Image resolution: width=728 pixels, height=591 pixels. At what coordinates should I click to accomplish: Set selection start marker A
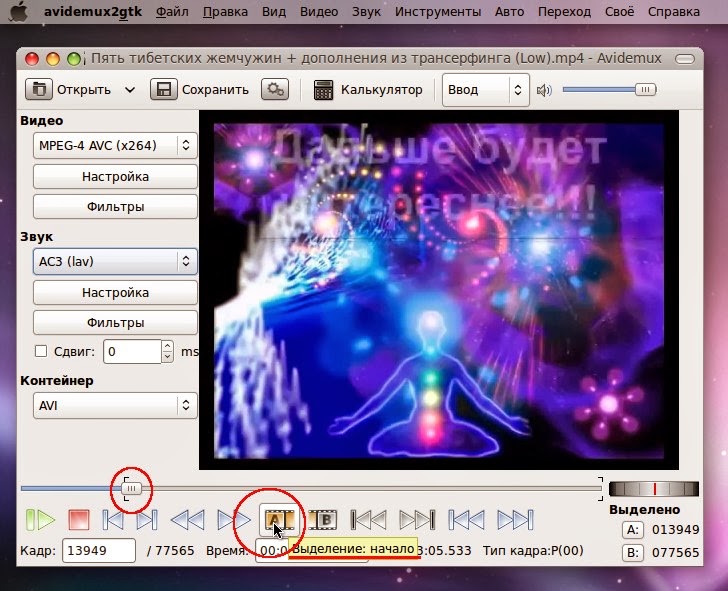(x=280, y=520)
